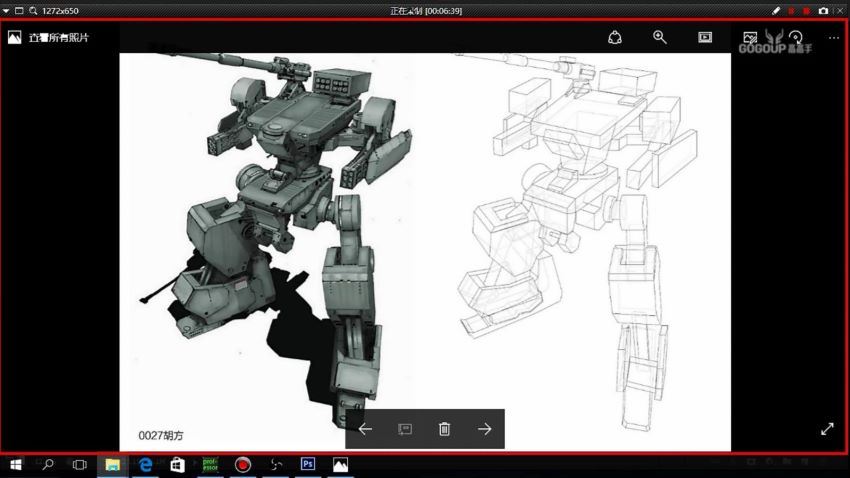Stop the recording with the red button
The image size is (850, 478).
[806, 10]
